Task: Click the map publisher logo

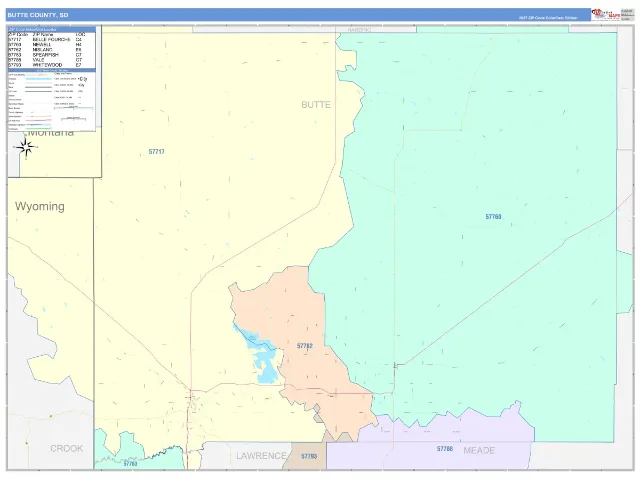Action: coord(606,14)
